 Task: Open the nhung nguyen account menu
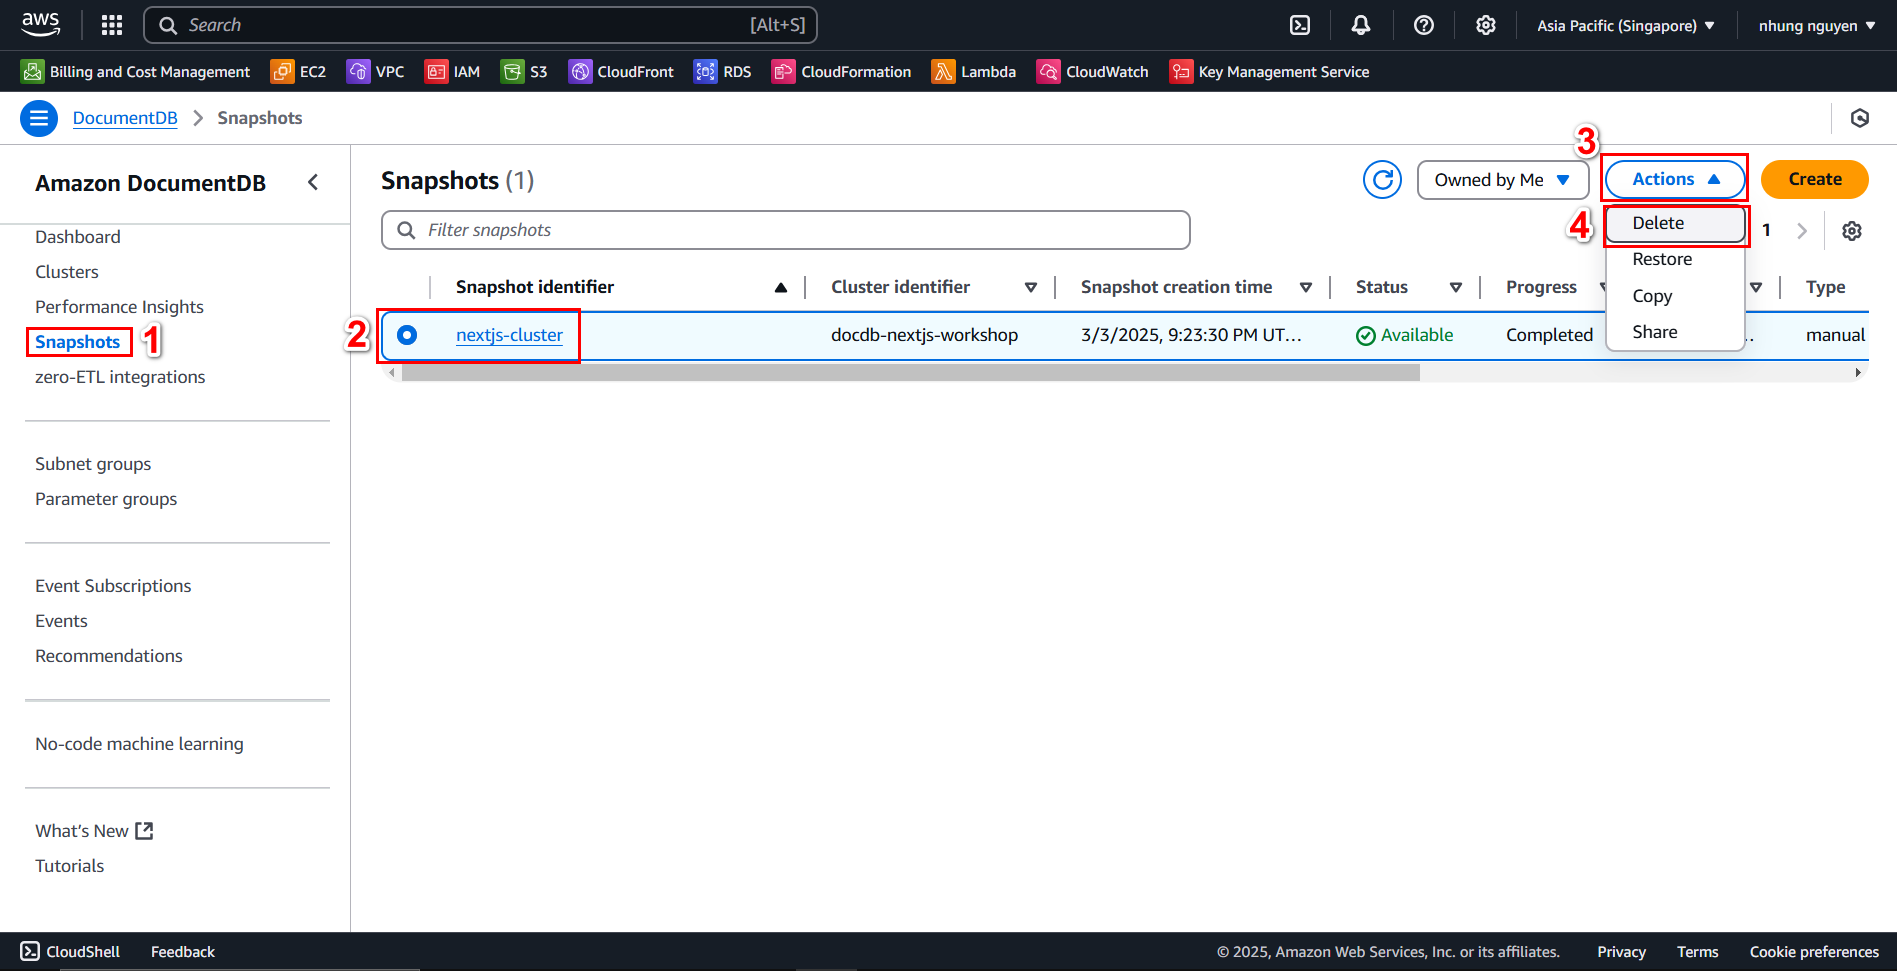(x=1817, y=26)
